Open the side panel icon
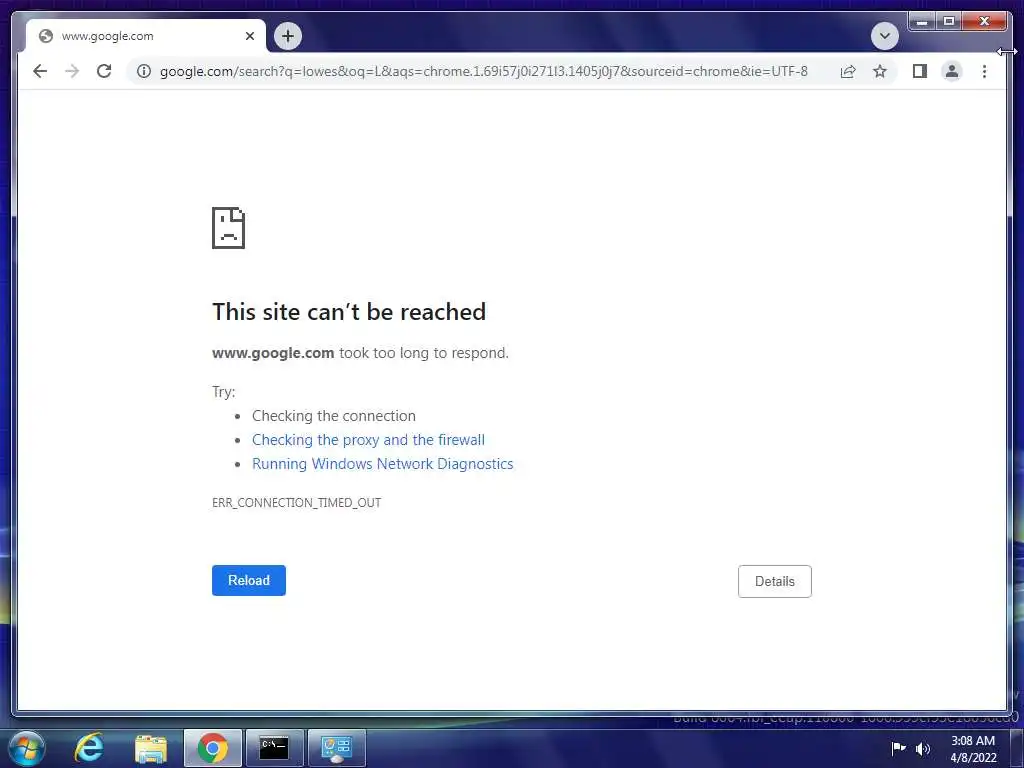This screenshot has width=1024, height=768. (920, 71)
